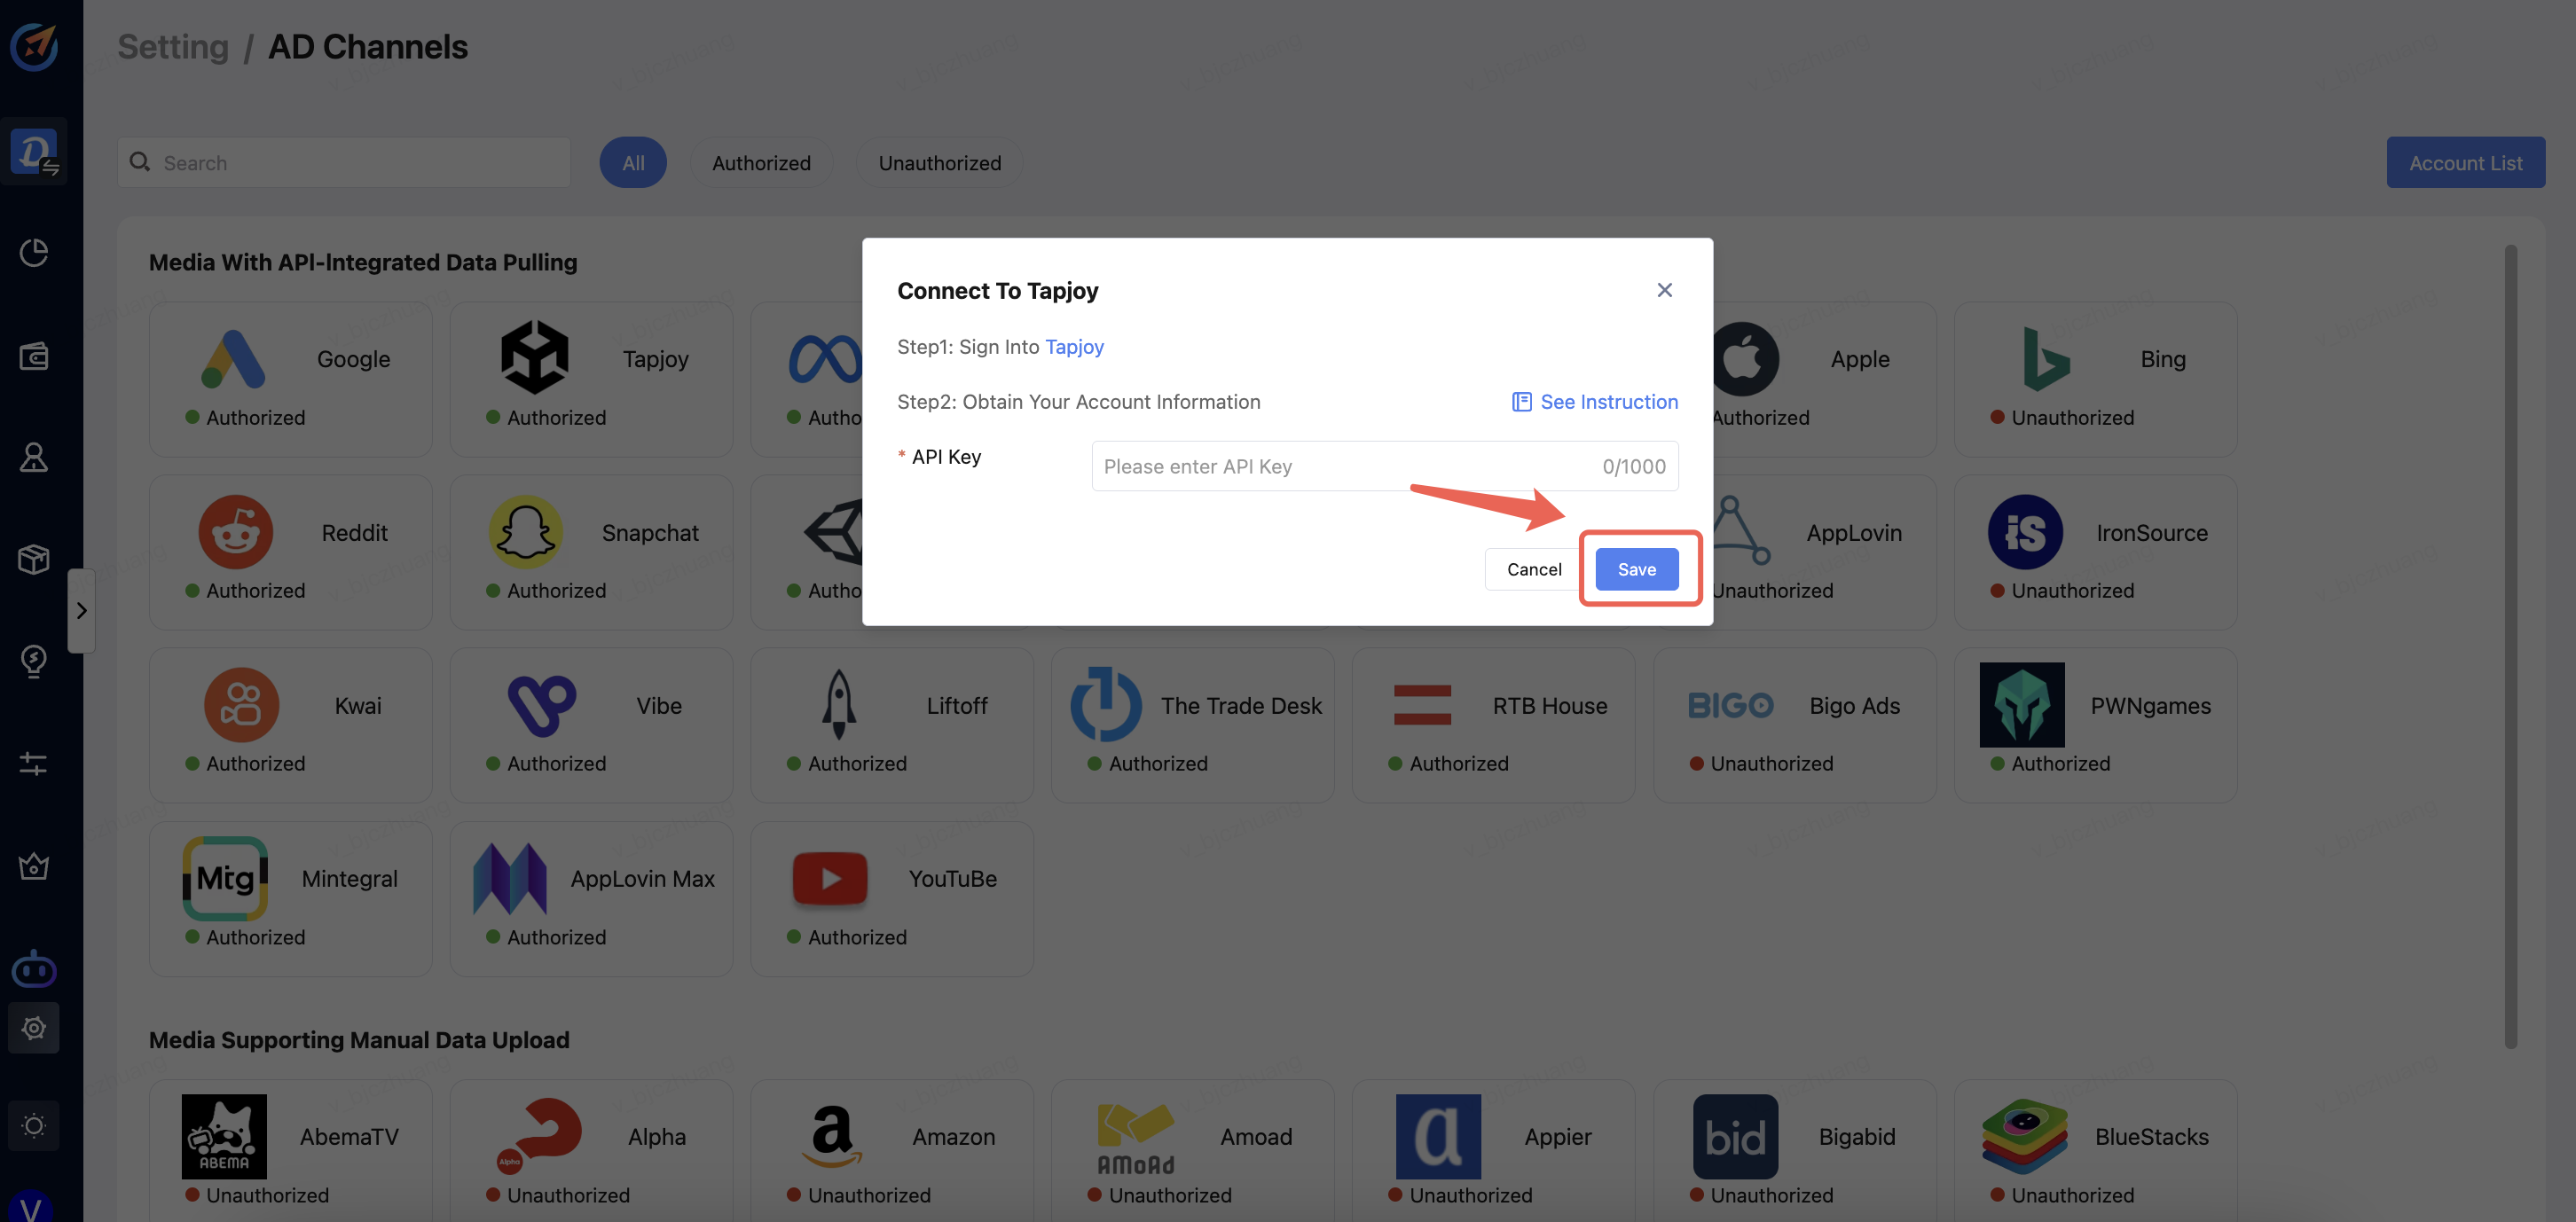This screenshot has height=1222, width=2576.
Task: Select the All filter tab
Action: tap(633, 162)
